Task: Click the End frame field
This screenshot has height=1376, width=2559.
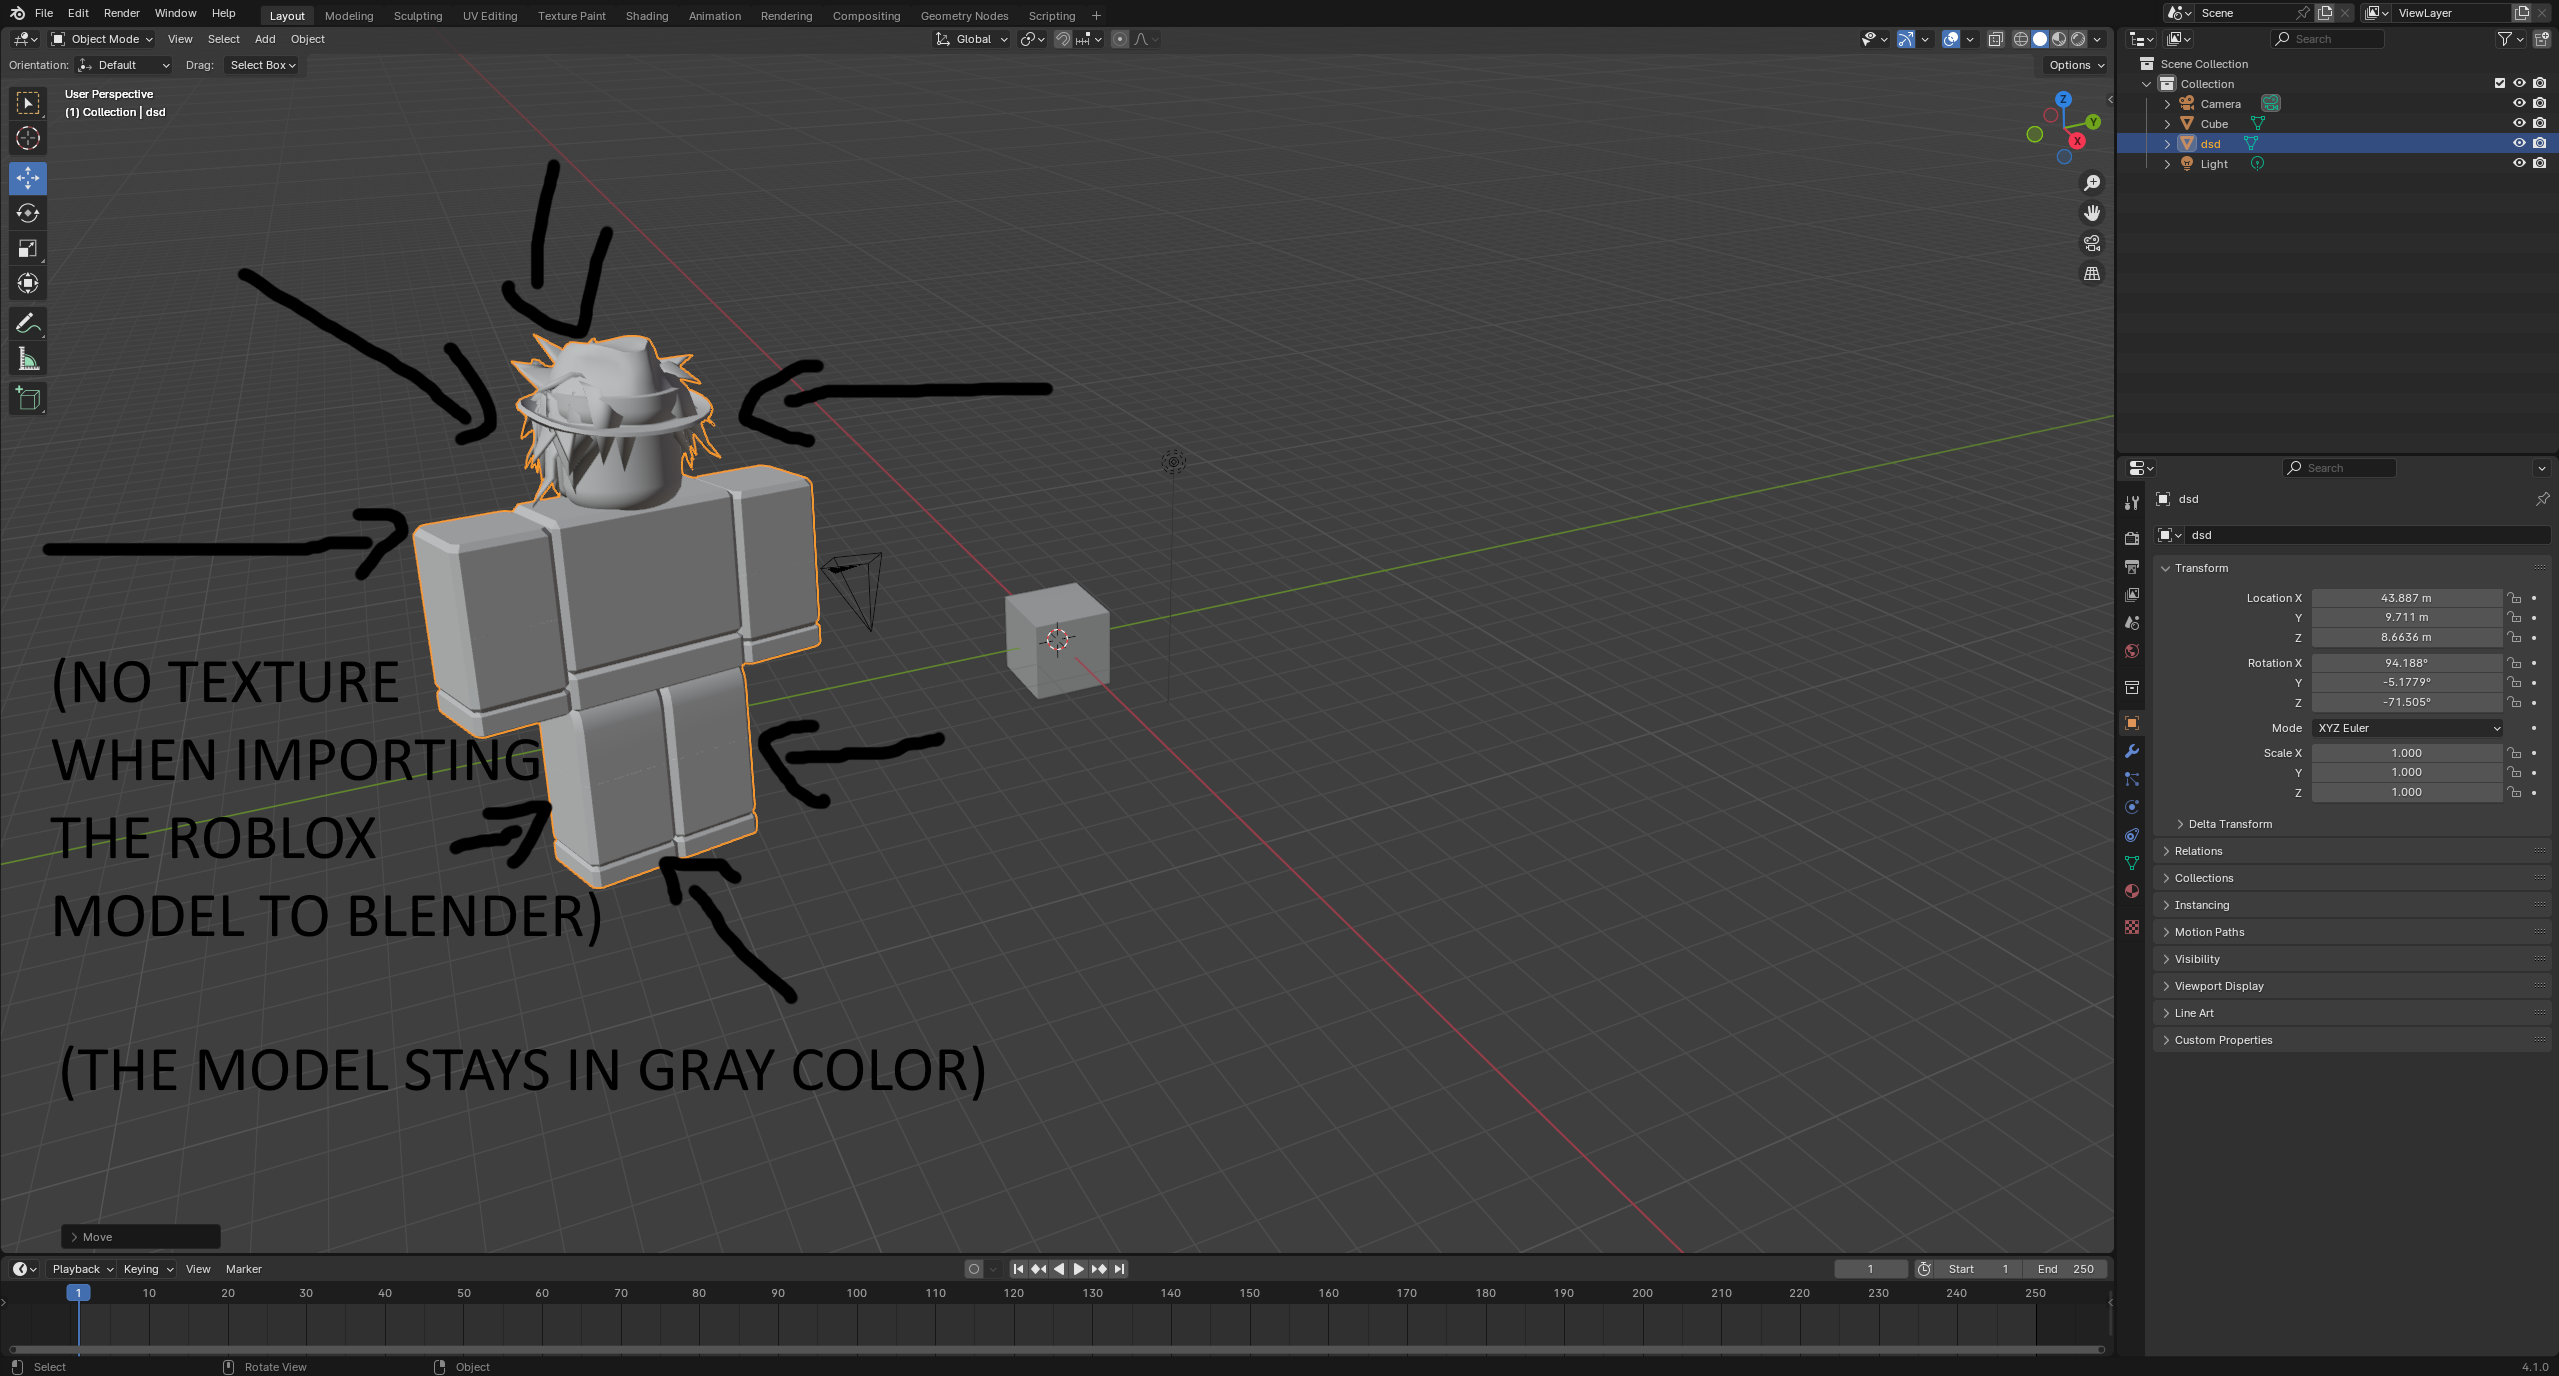Action: pos(2066,1269)
